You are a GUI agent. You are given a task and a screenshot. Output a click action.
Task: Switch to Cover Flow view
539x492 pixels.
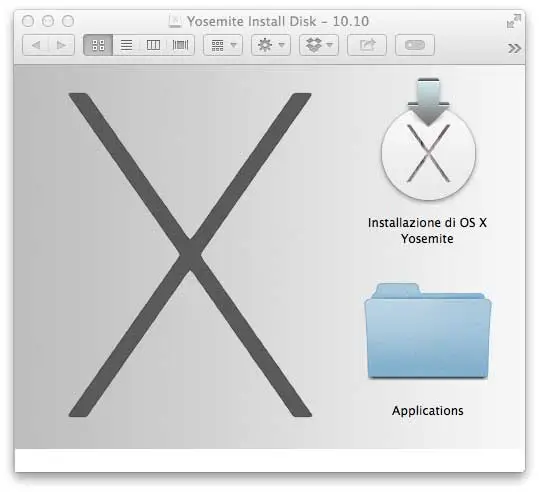coord(180,45)
